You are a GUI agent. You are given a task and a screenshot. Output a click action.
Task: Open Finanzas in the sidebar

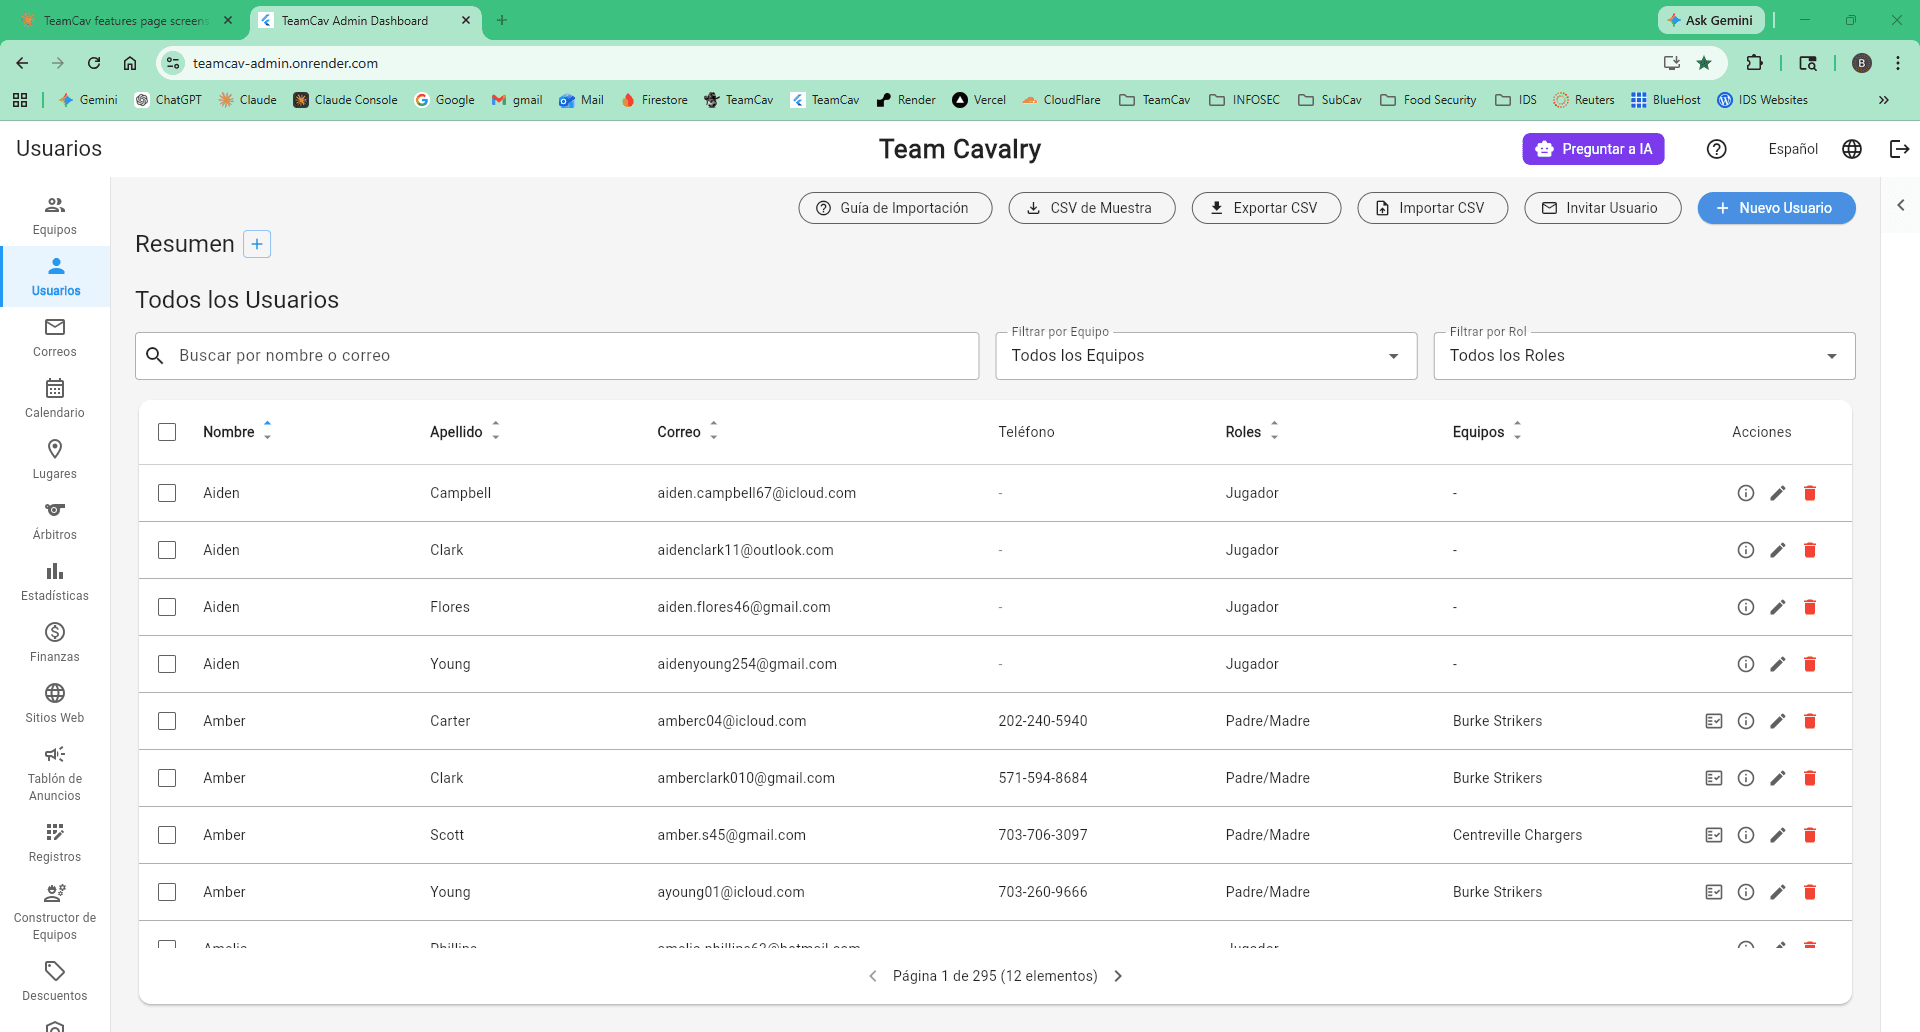[x=55, y=643]
